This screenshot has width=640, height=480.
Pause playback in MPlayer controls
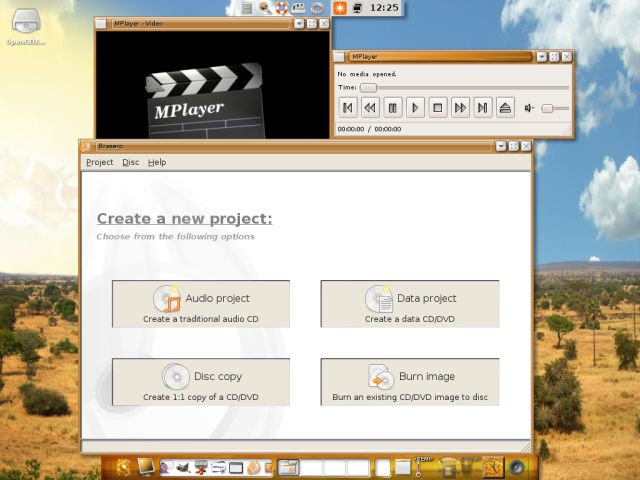click(393, 108)
